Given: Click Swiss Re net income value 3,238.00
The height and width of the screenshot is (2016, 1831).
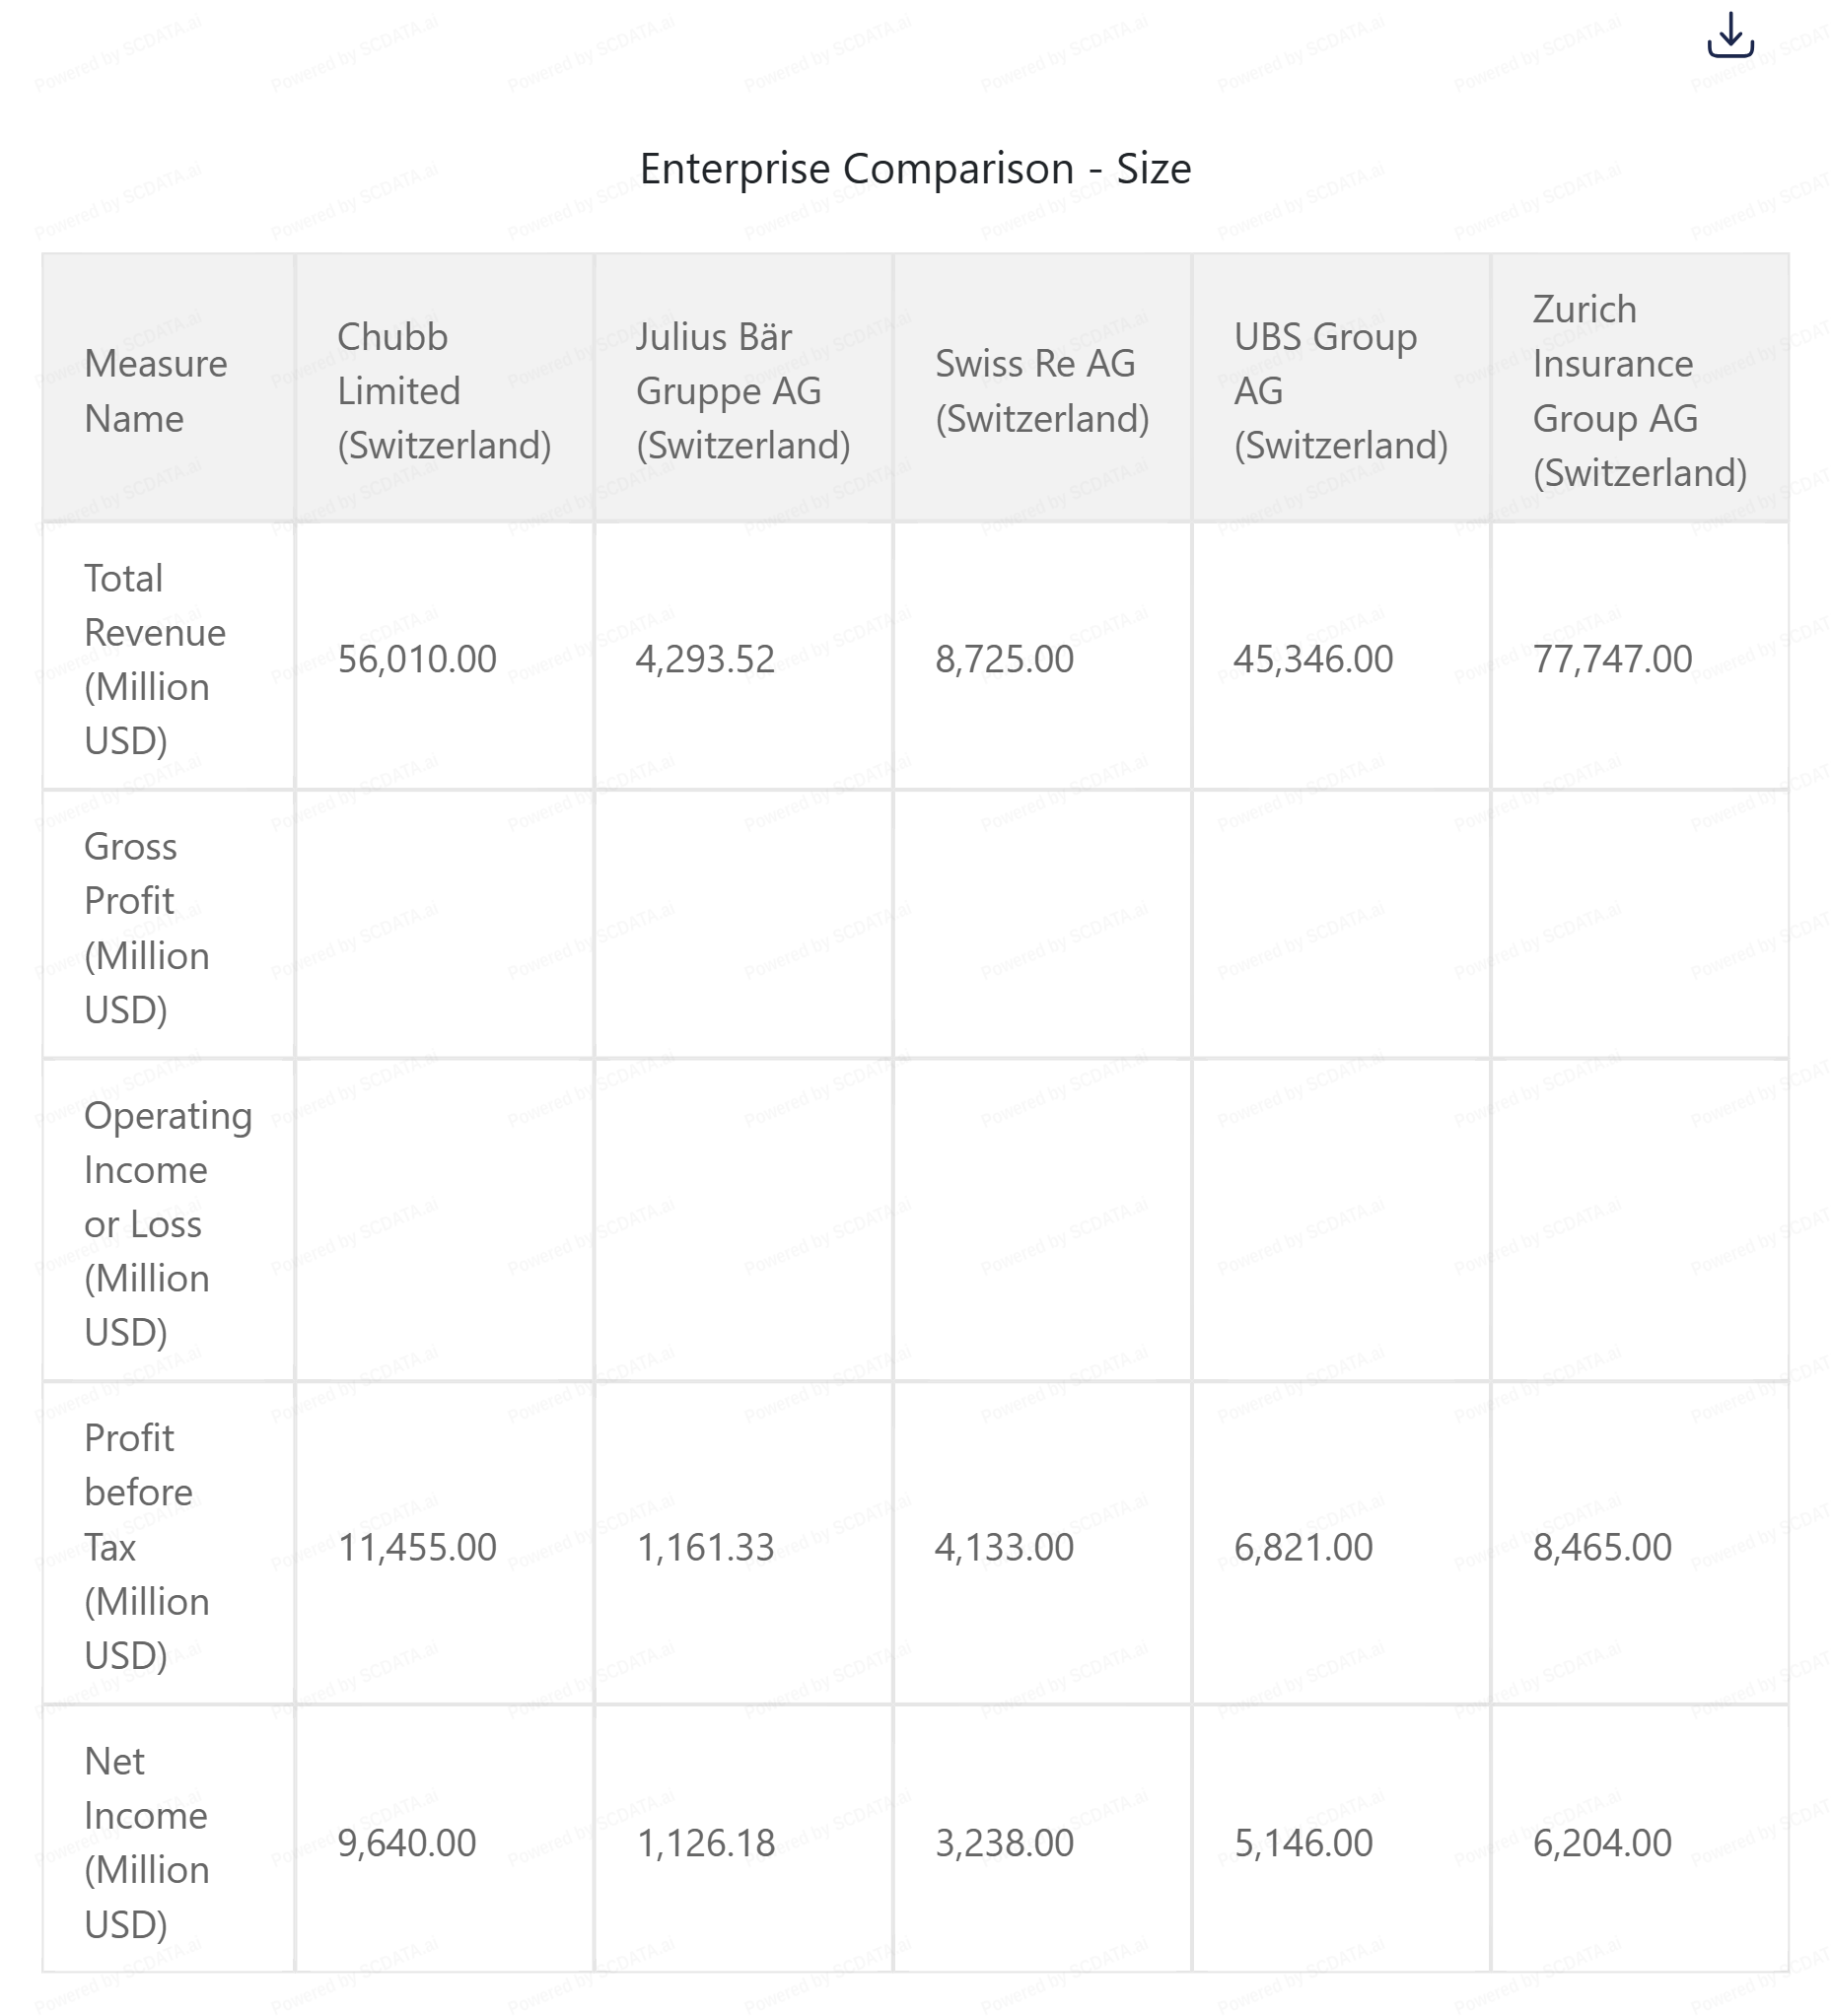Looking at the screenshot, I should click(1004, 1842).
